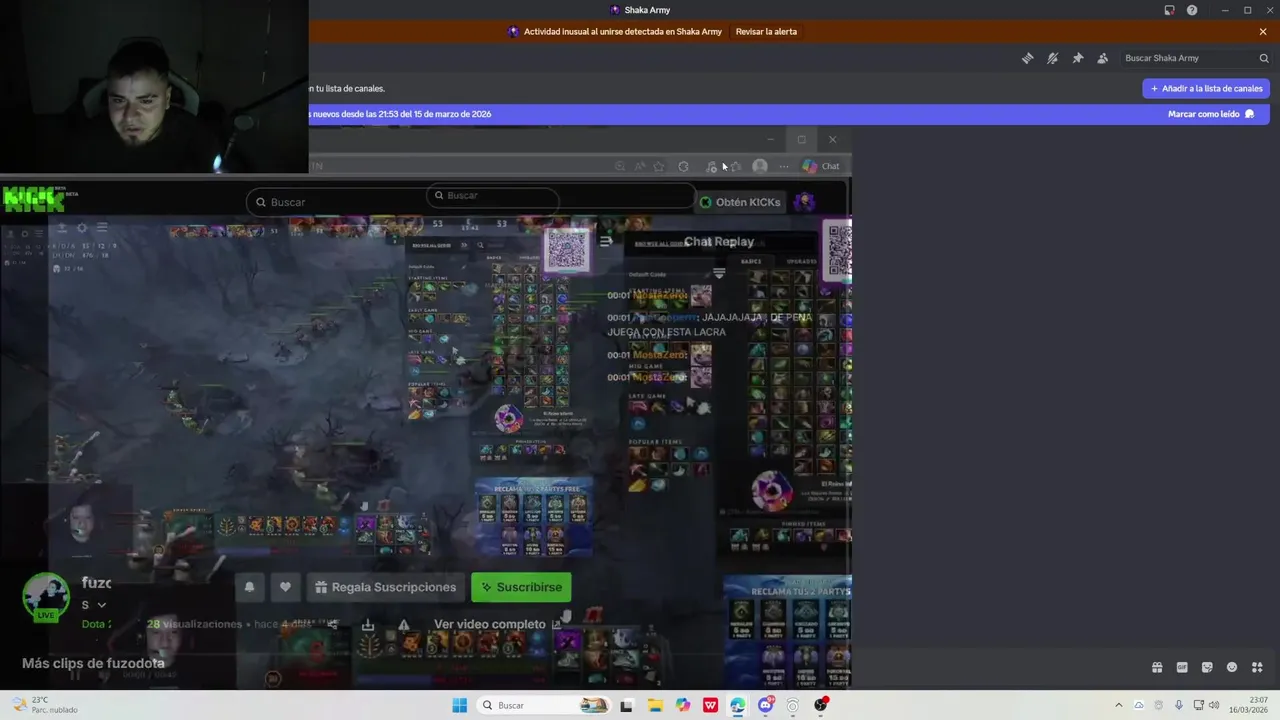Open Discord threads icon
Viewport: 1280px width, 720px height.
pyautogui.click(x=1027, y=58)
